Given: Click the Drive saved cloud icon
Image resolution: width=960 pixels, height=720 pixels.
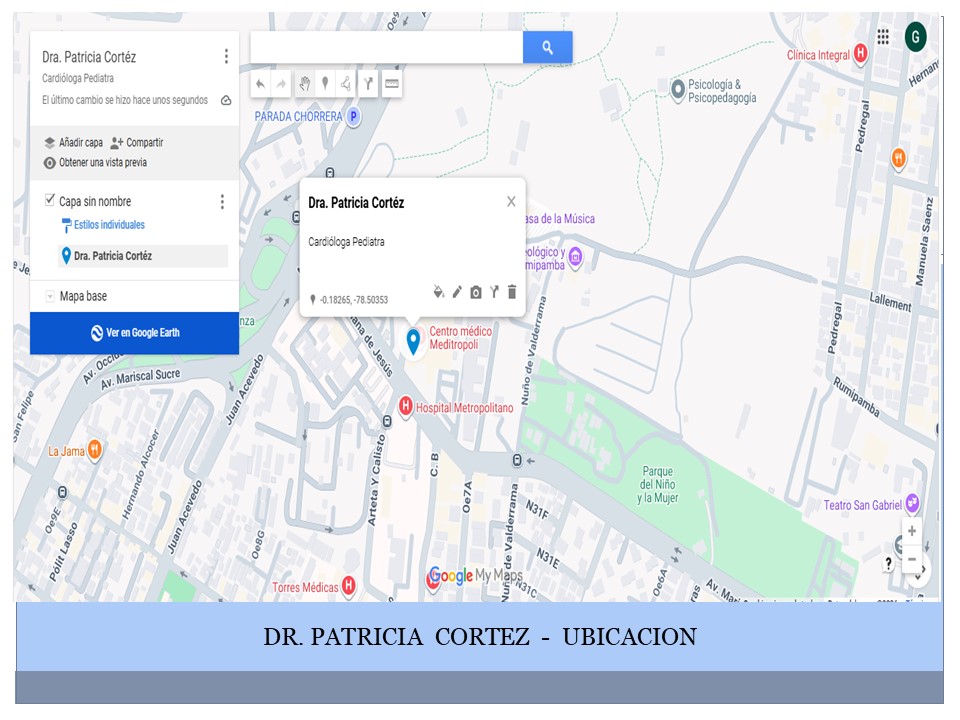Looking at the screenshot, I should click(226, 100).
